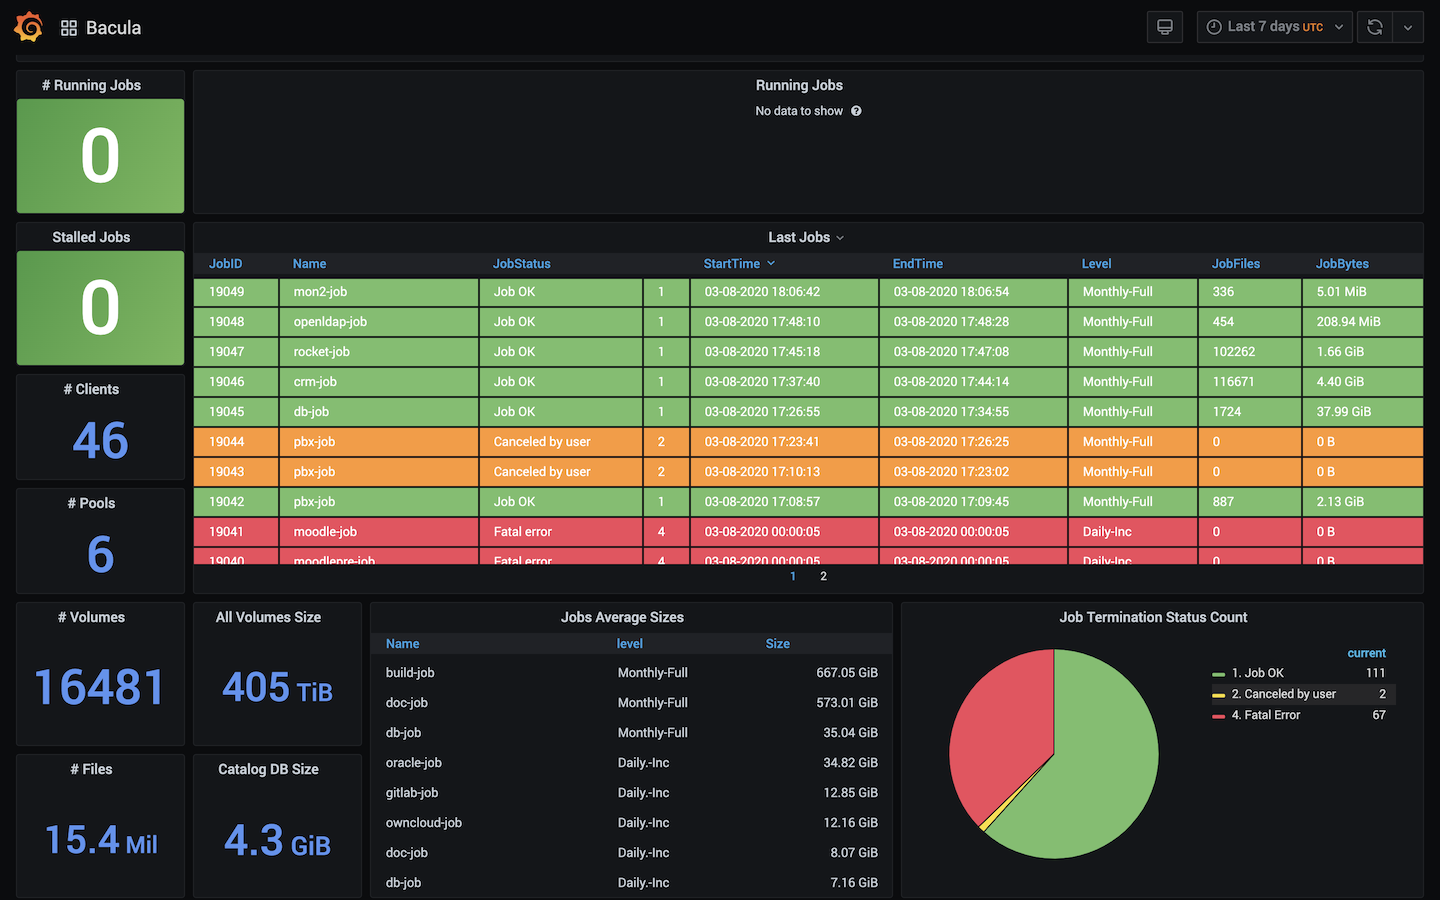Sort Last Jobs by the Level column
This screenshot has width=1440, height=900.
pos(1097,264)
